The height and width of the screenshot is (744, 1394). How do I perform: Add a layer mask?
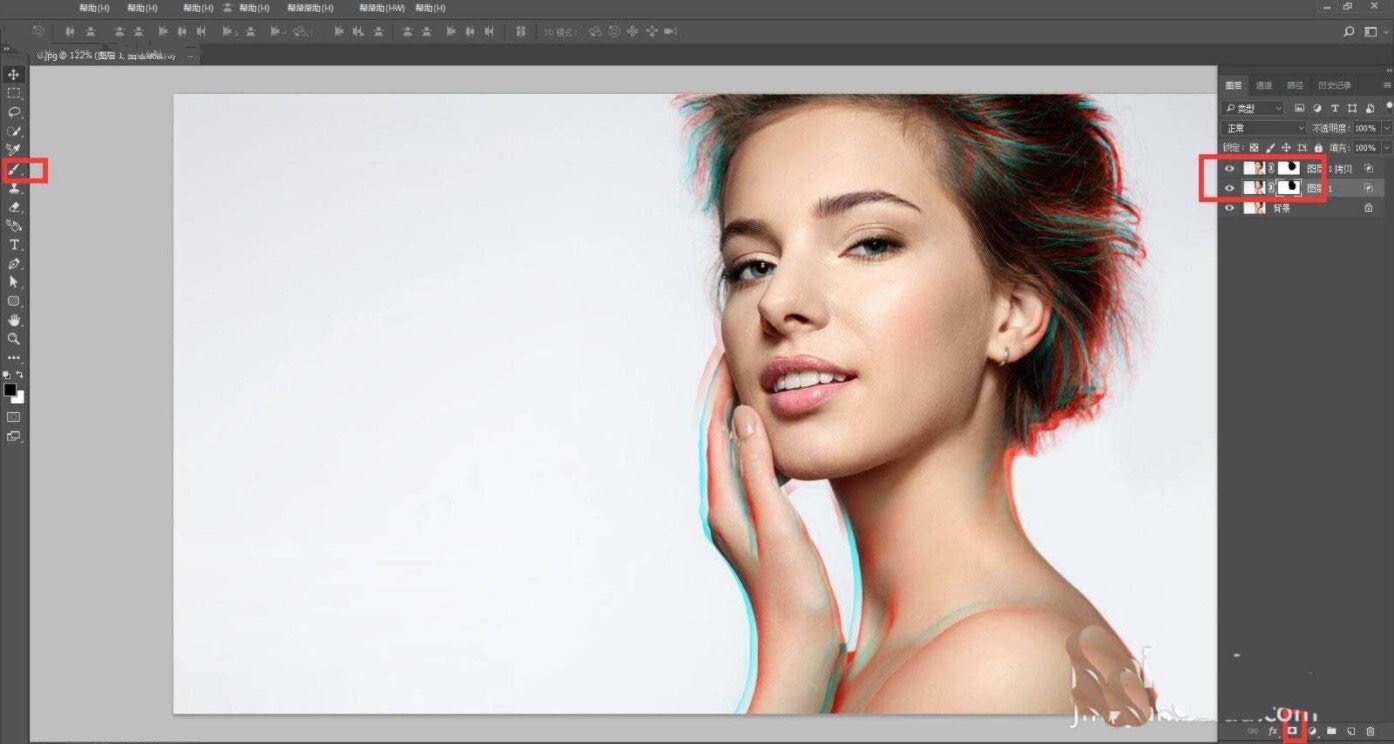click(x=1292, y=732)
